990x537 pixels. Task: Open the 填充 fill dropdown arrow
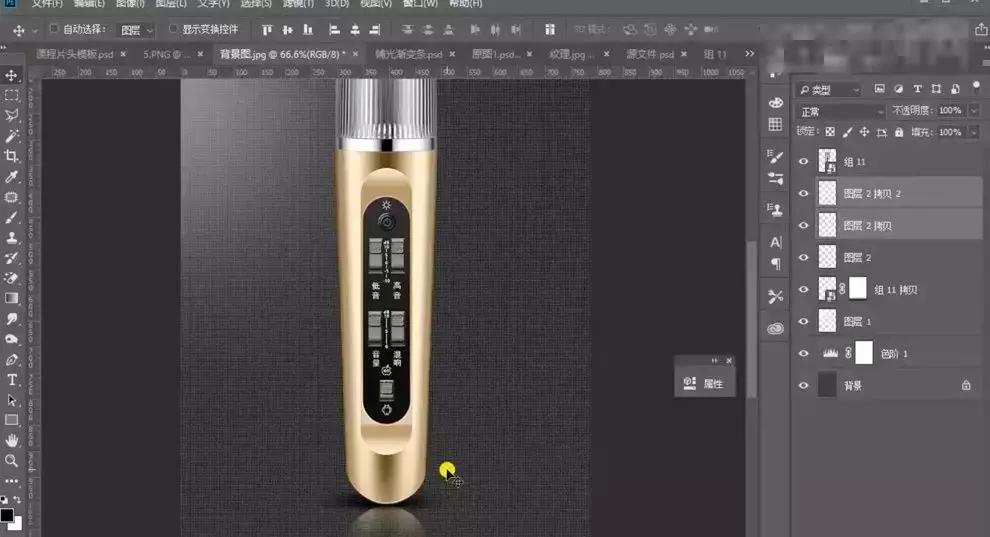(974, 132)
